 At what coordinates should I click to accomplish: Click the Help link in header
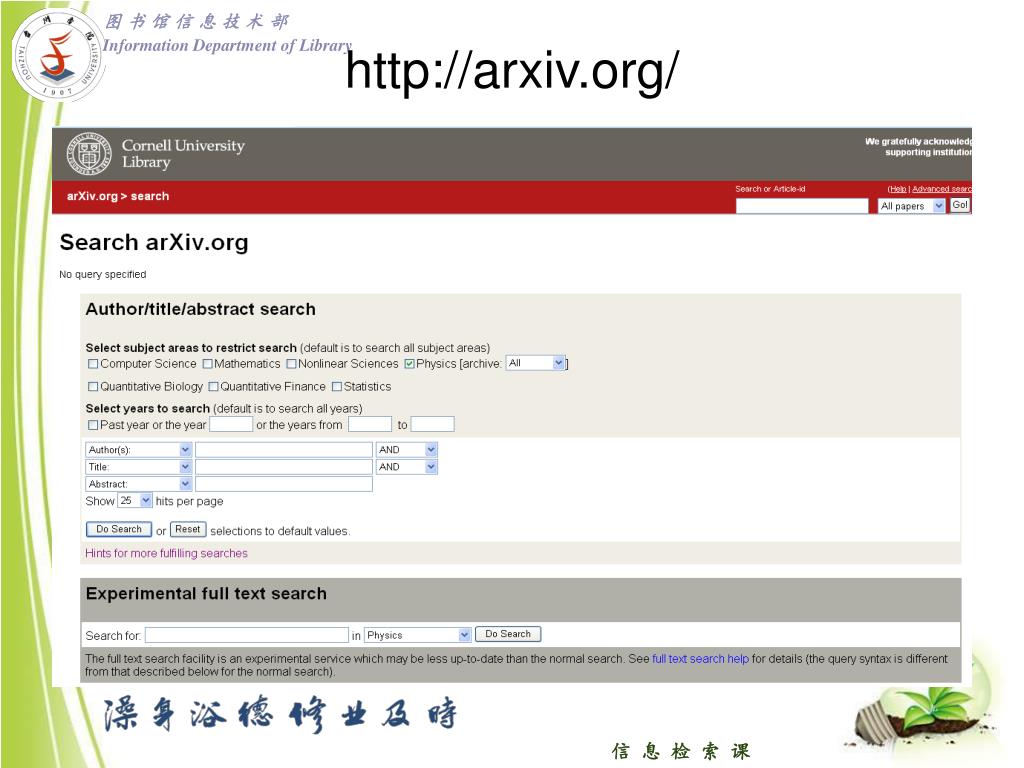tap(897, 189)
